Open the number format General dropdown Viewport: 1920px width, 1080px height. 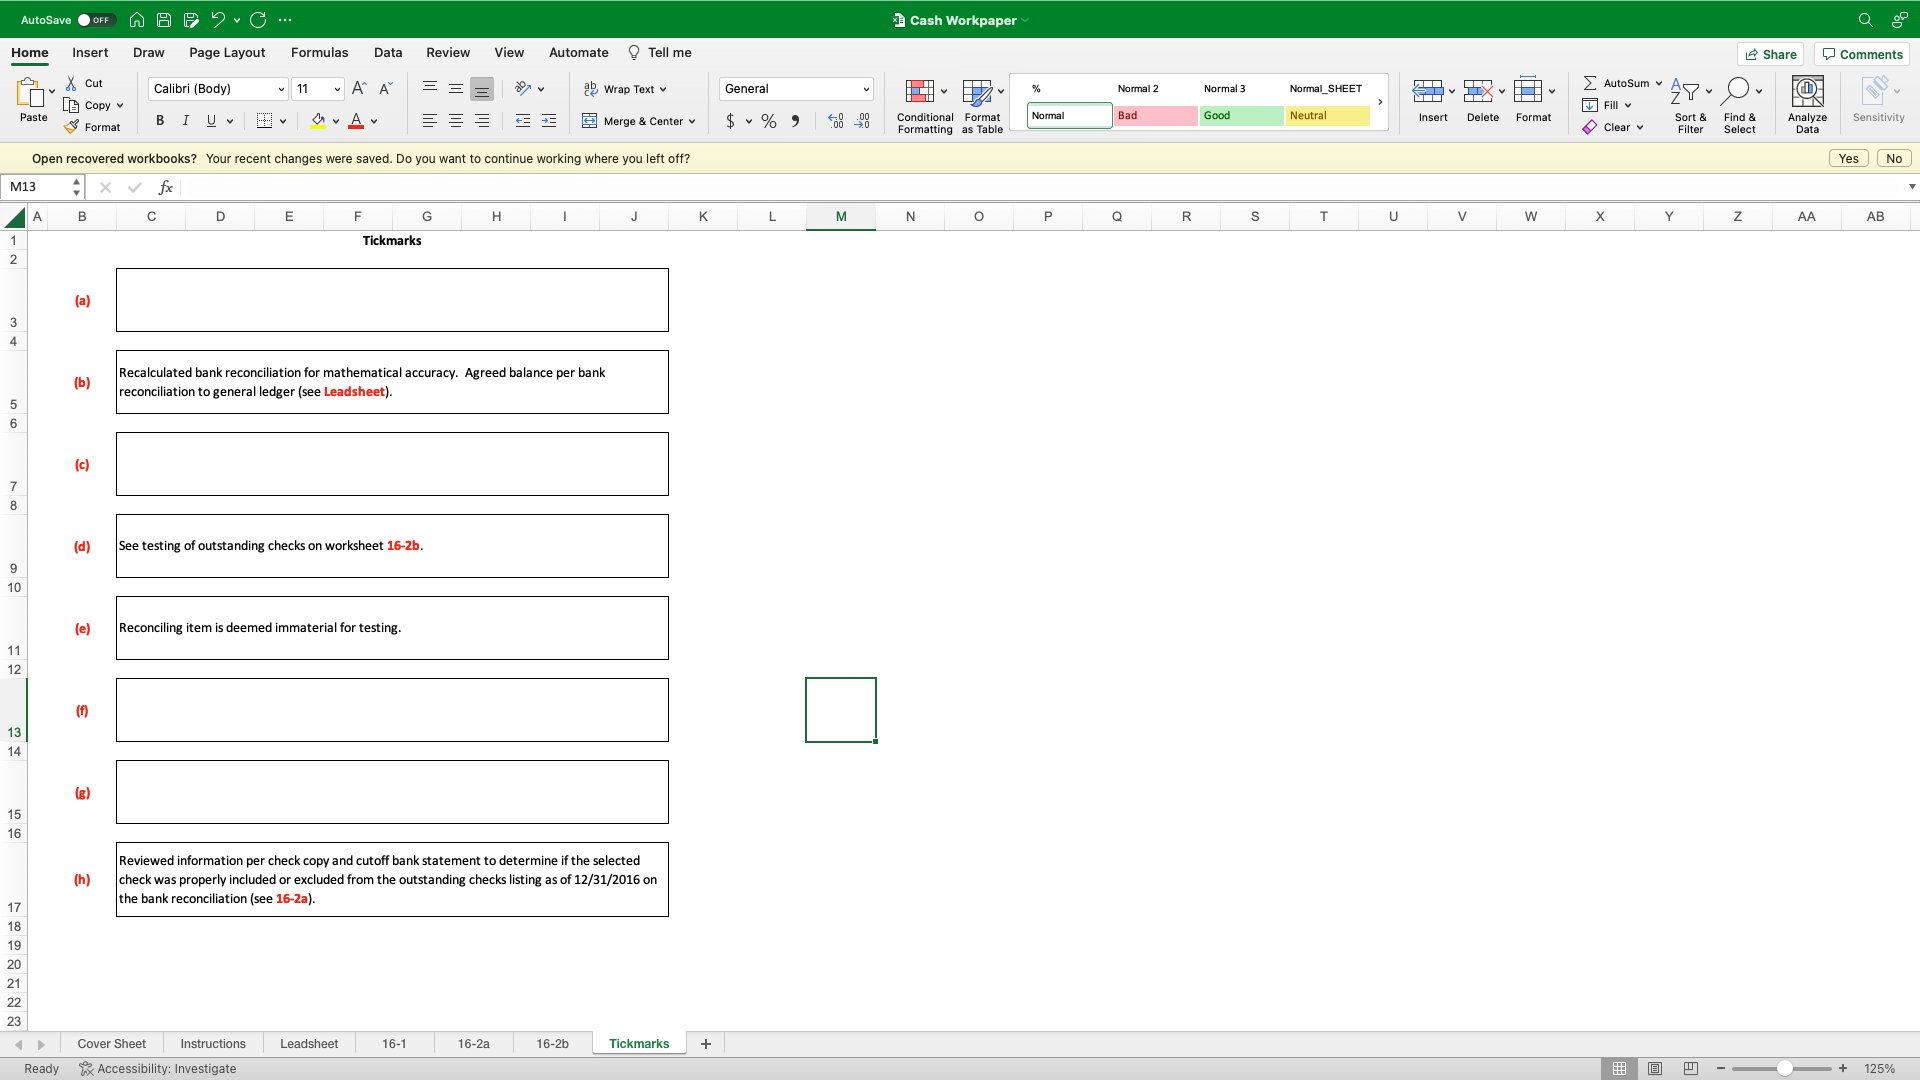click(866, 89)
